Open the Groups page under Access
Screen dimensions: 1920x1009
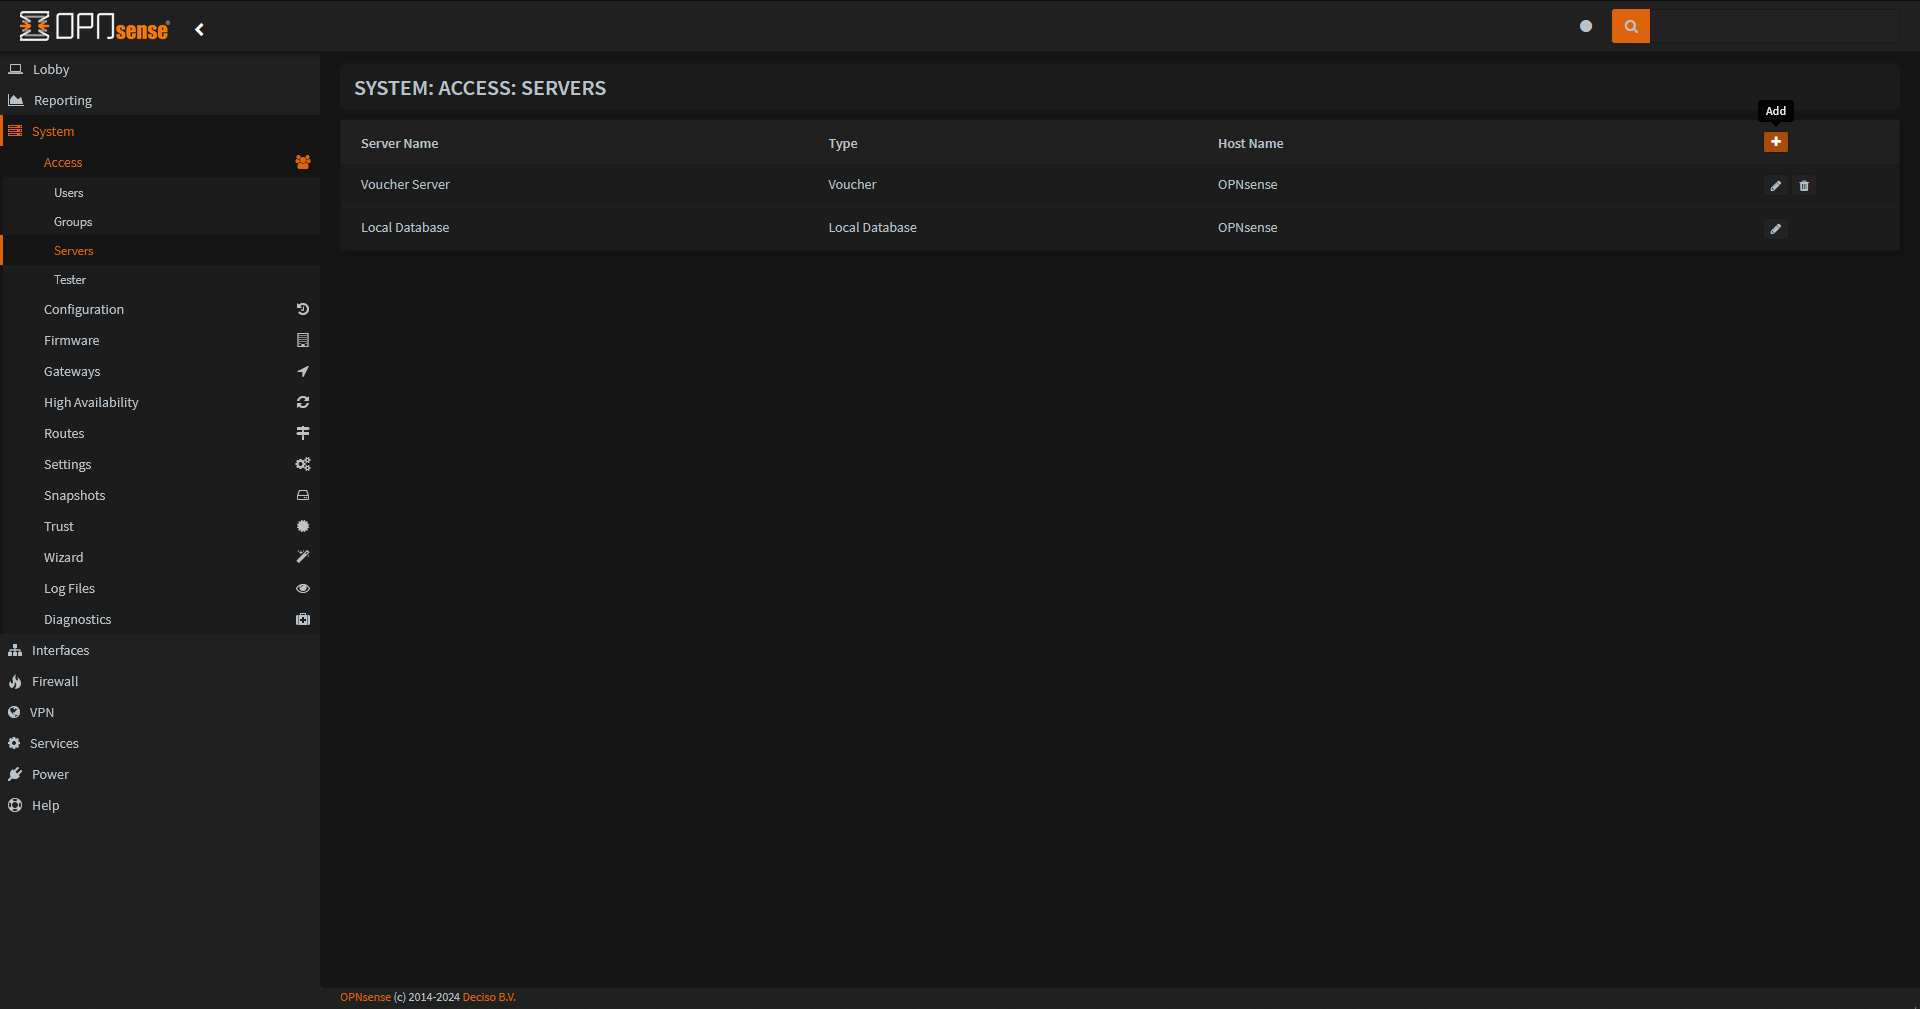click(73, 222)
